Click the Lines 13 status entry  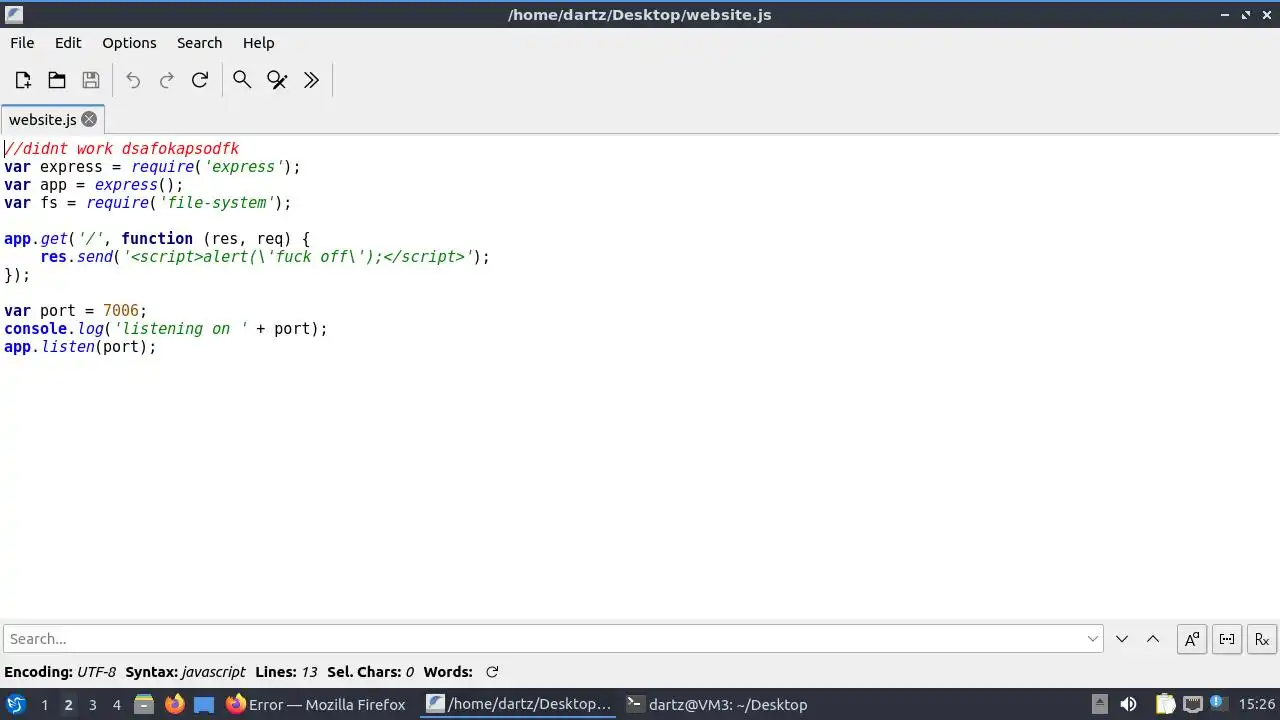pyautogui.click(x=286, y=672)
